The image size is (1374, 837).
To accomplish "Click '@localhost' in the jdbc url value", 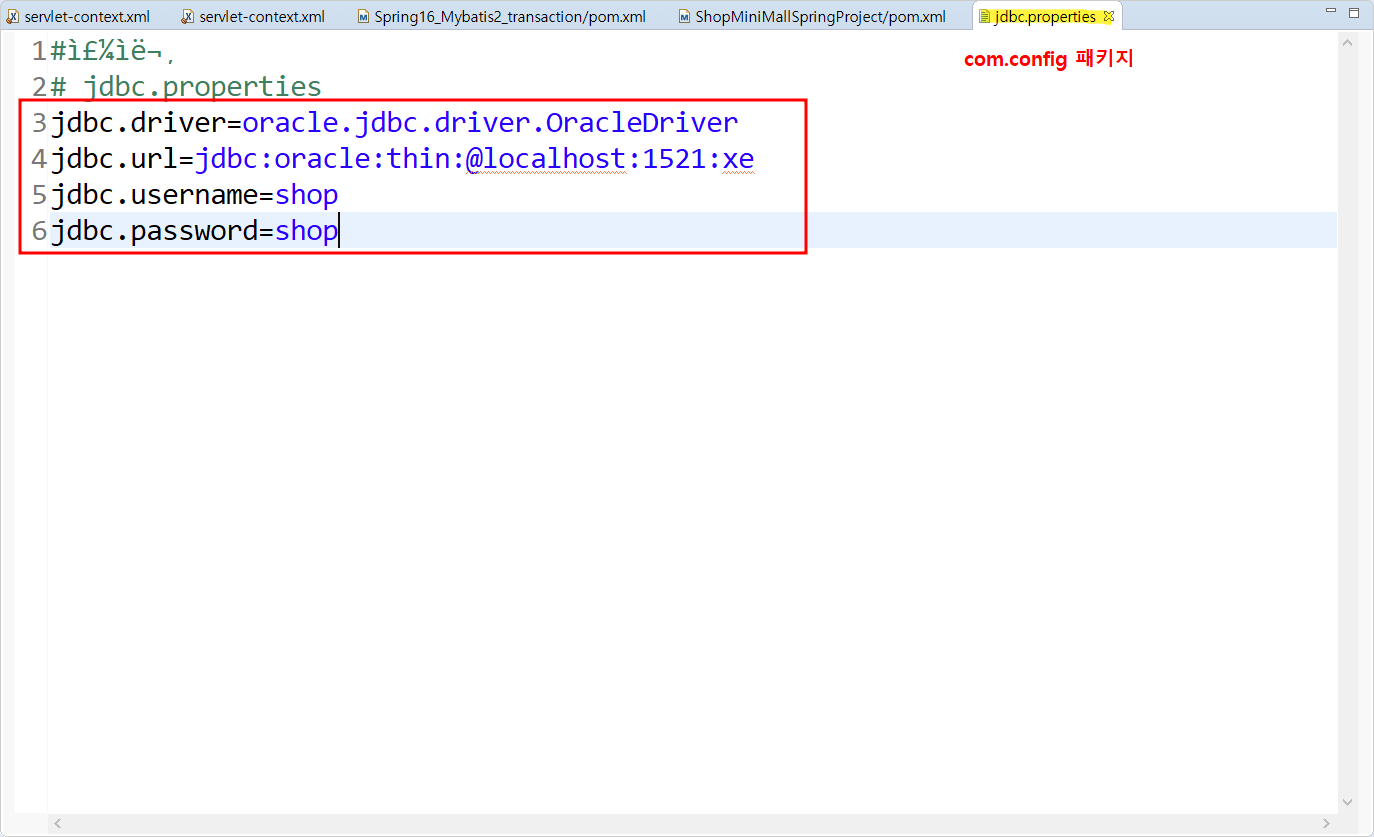I will (546, 159).
